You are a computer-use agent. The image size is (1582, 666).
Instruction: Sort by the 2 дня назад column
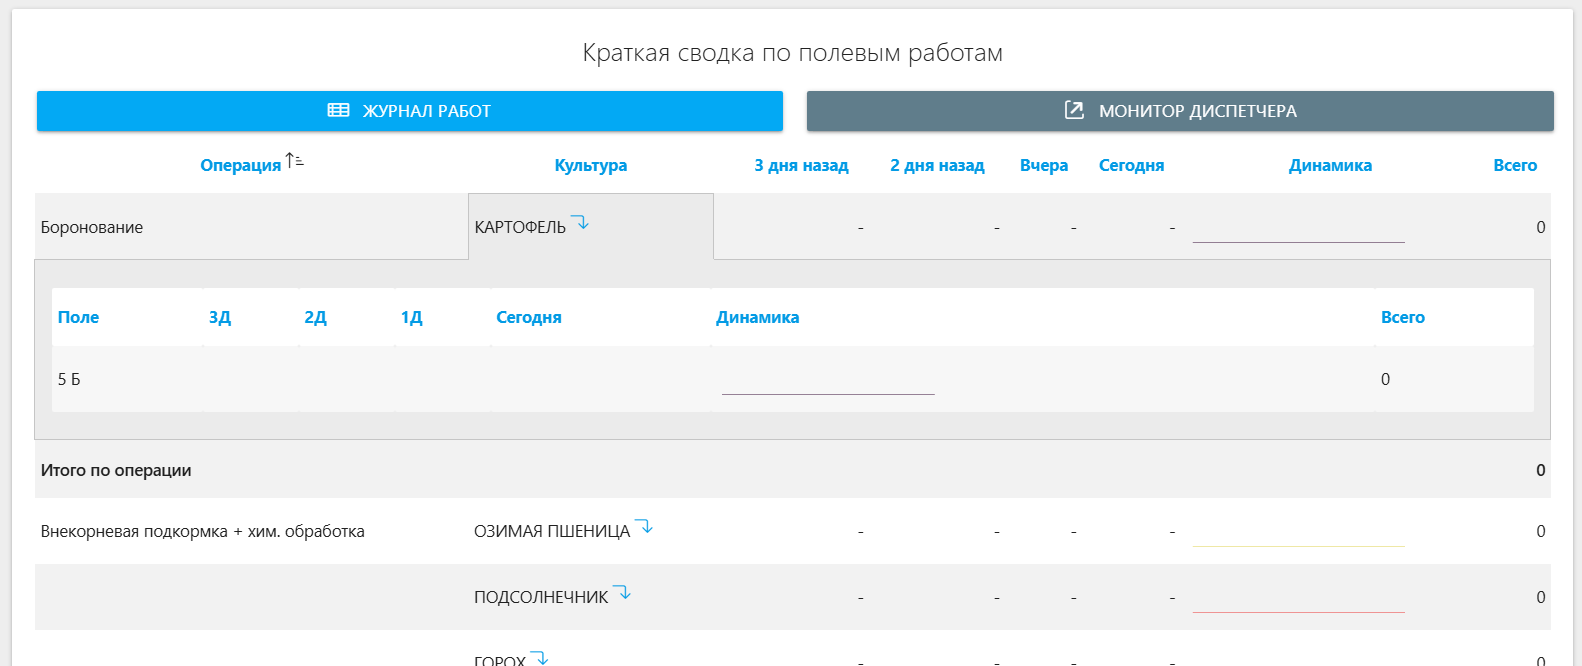[937, 166]
